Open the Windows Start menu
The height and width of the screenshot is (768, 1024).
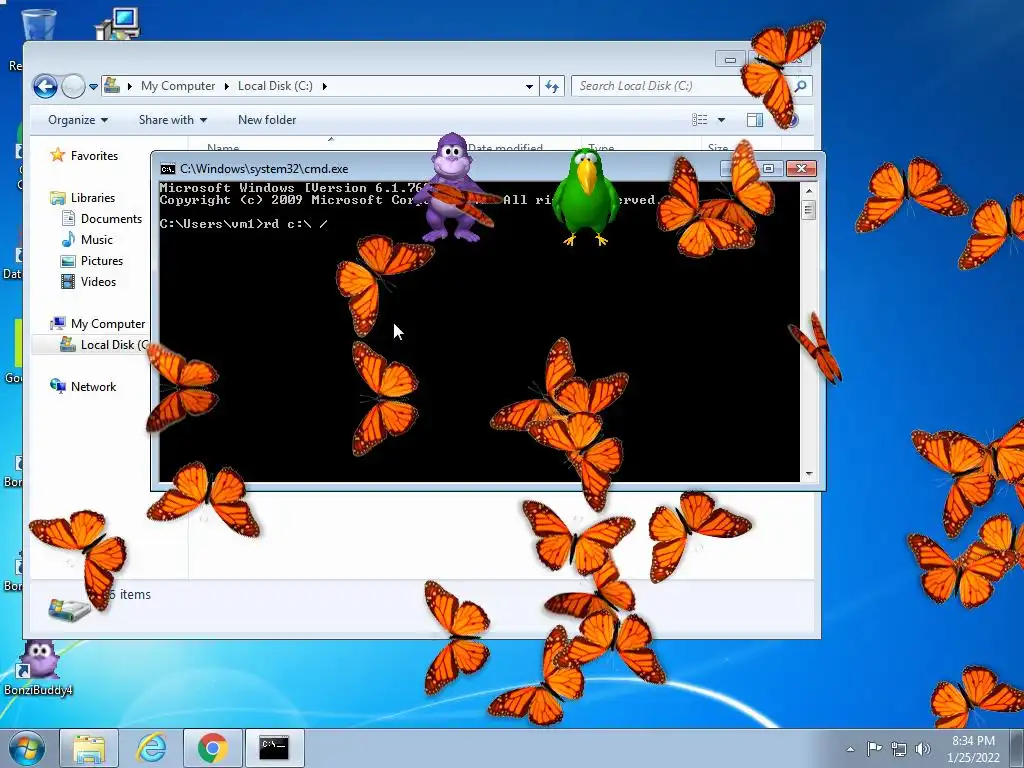coord(27,748)
